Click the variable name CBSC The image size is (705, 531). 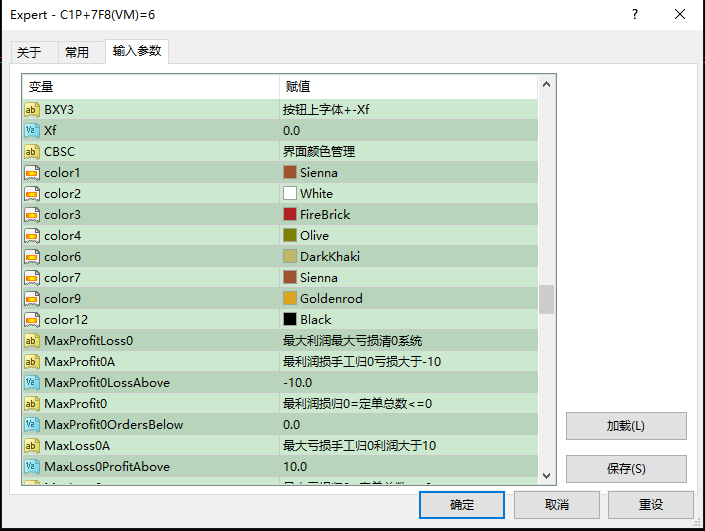tap(59, 152)
